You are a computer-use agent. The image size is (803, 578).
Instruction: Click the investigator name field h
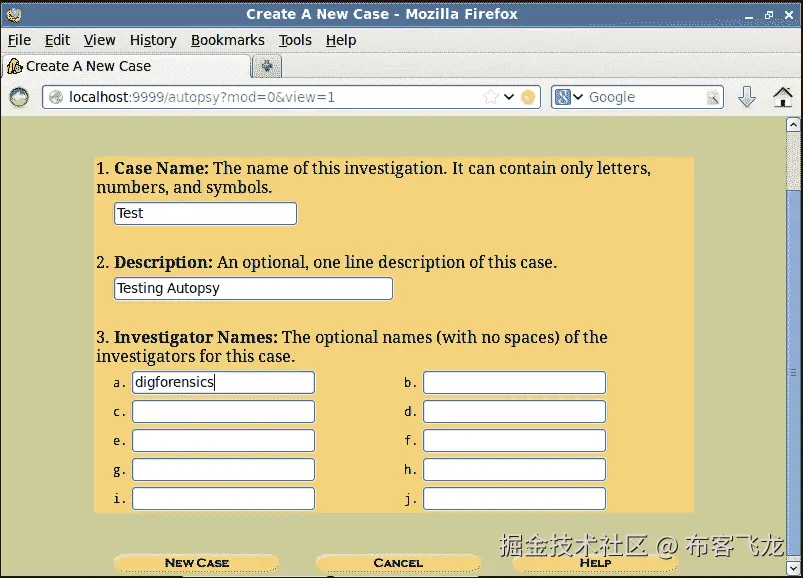coord(514,469)
